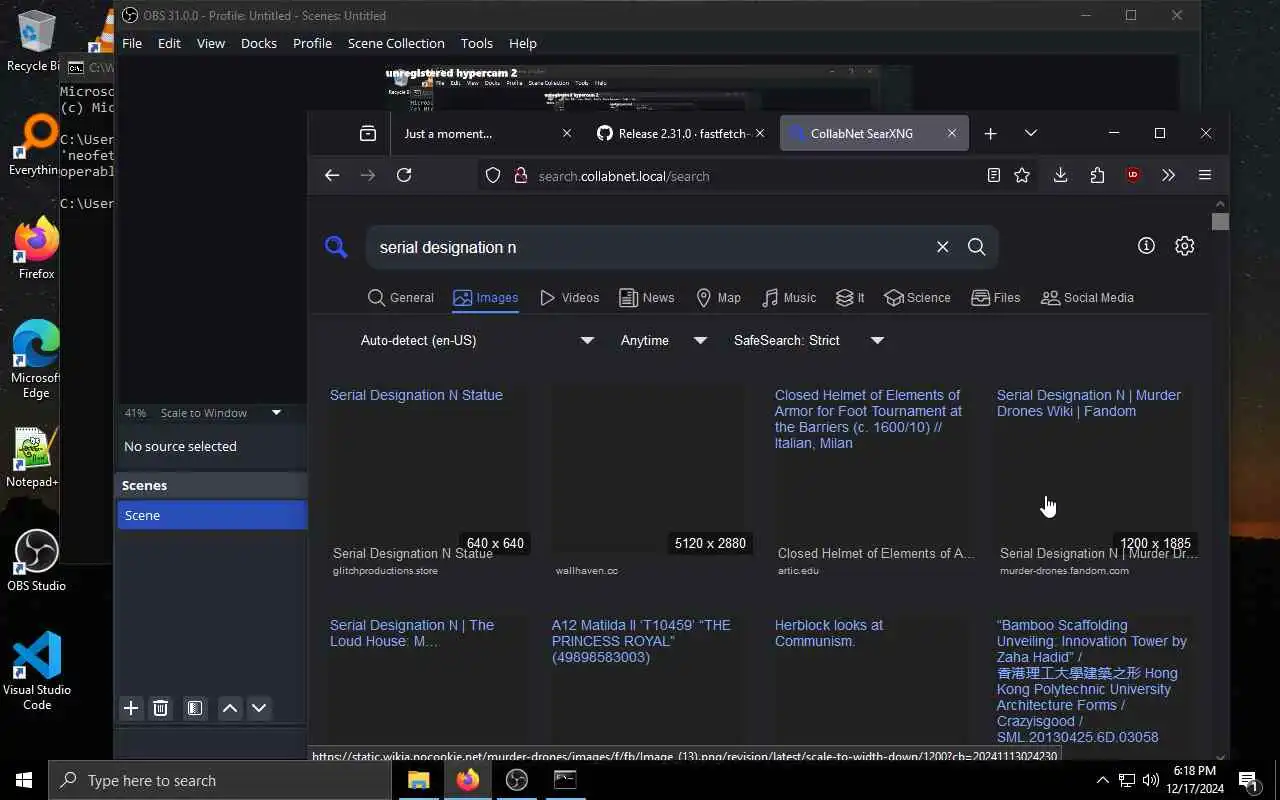Open a new Firefox tab
The width and height of the screenshot is (1280, 800).
click(x=990, y=133)
